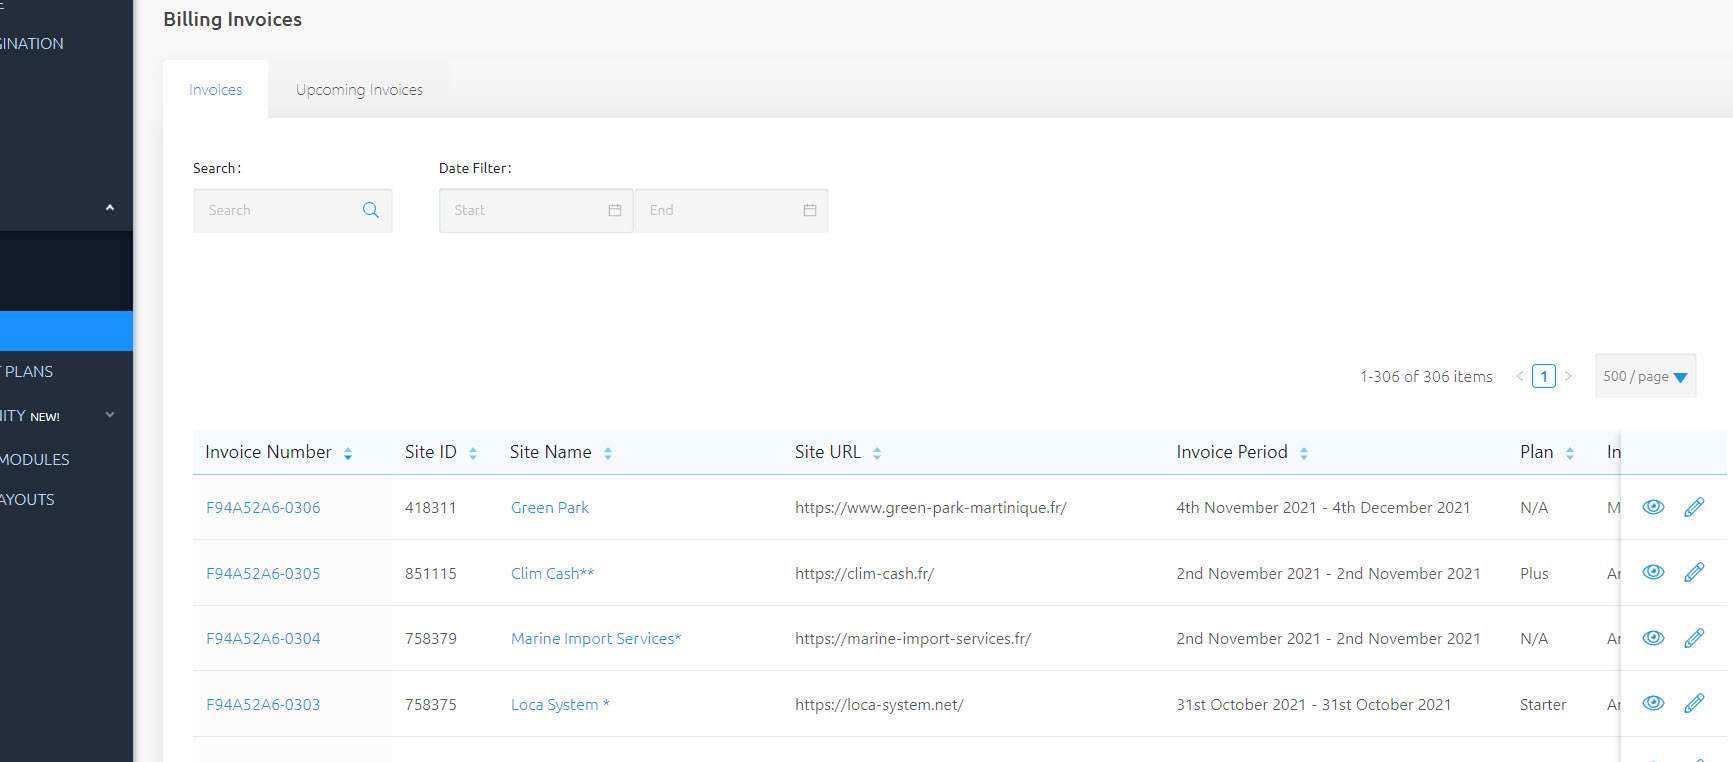The width and height of the screenshot is (1733, 762).
Task: Open the Loca System site link
Action: pyautogui.click(x=559, y=704)
